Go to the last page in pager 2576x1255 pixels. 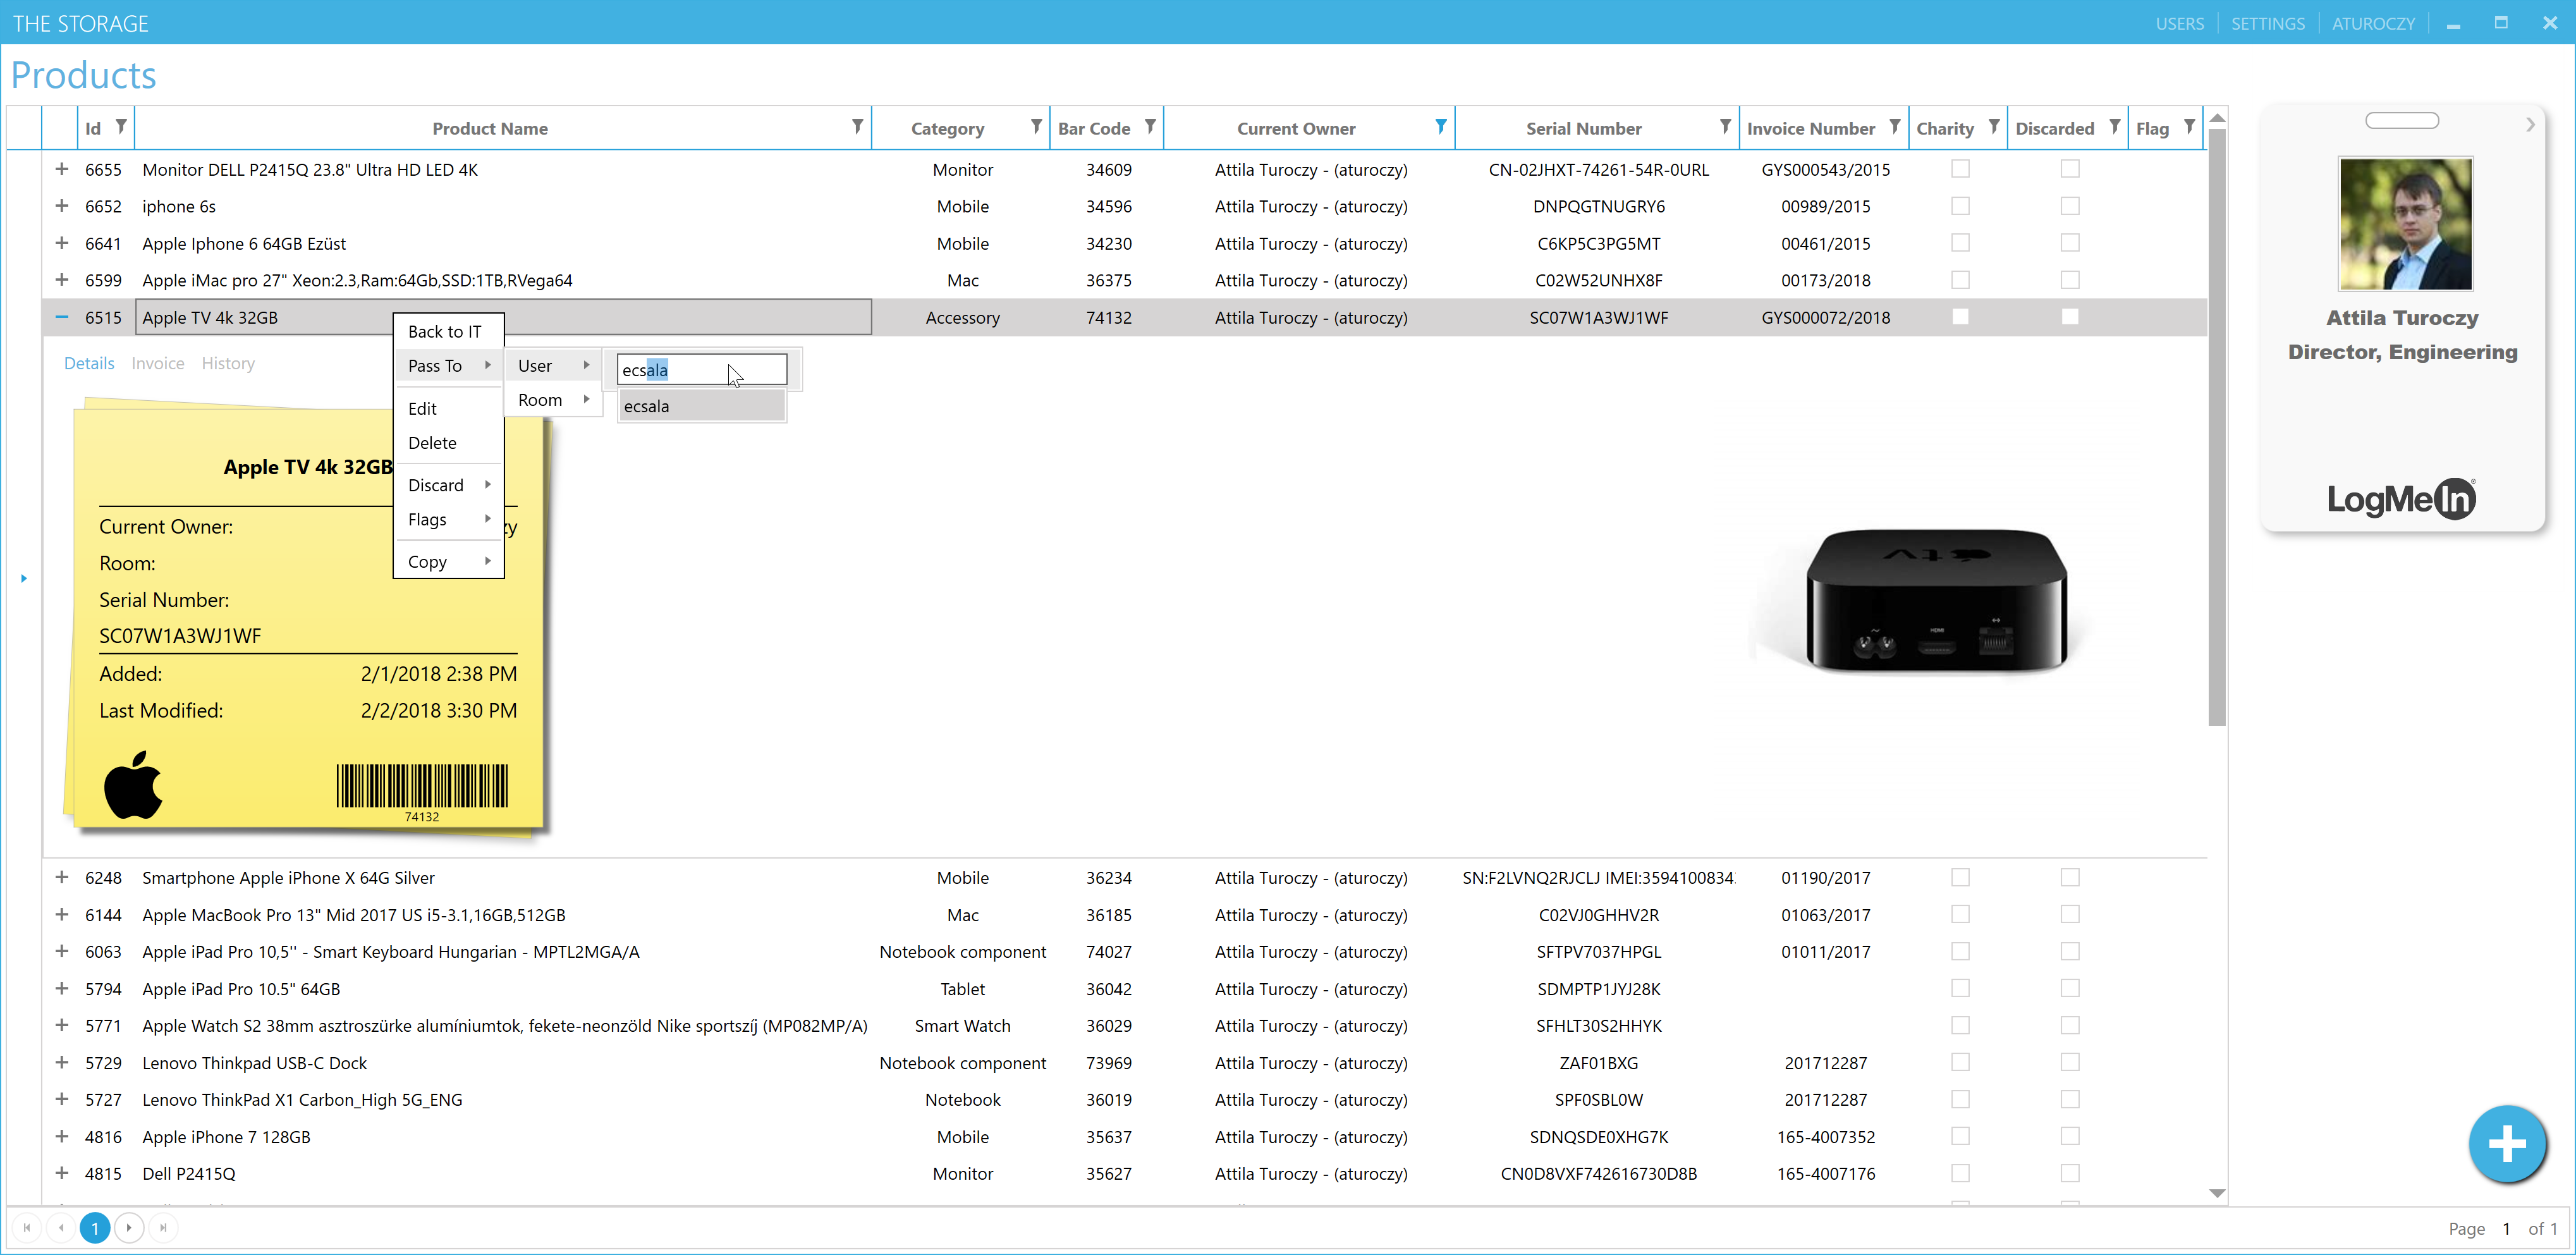pos(163,1227)
